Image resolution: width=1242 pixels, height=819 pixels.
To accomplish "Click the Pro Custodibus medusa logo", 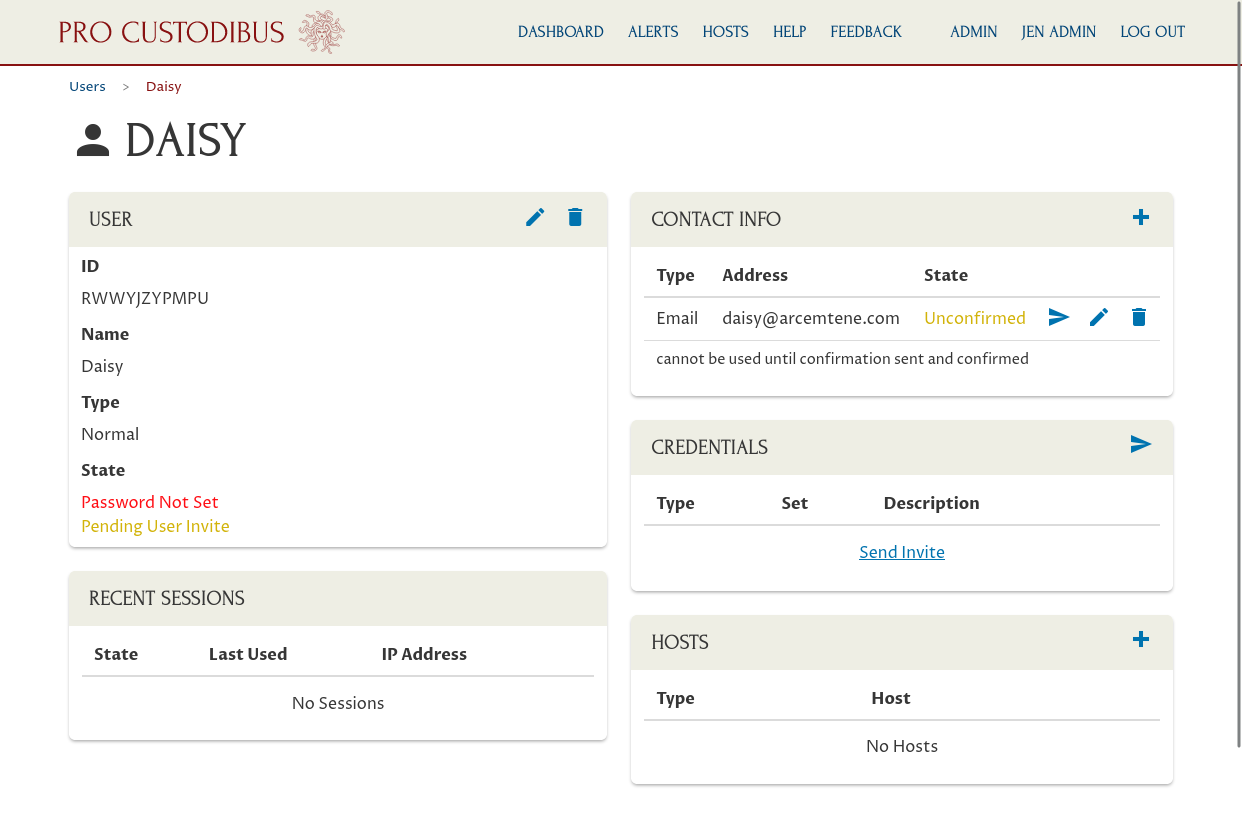I will point(322,32).
